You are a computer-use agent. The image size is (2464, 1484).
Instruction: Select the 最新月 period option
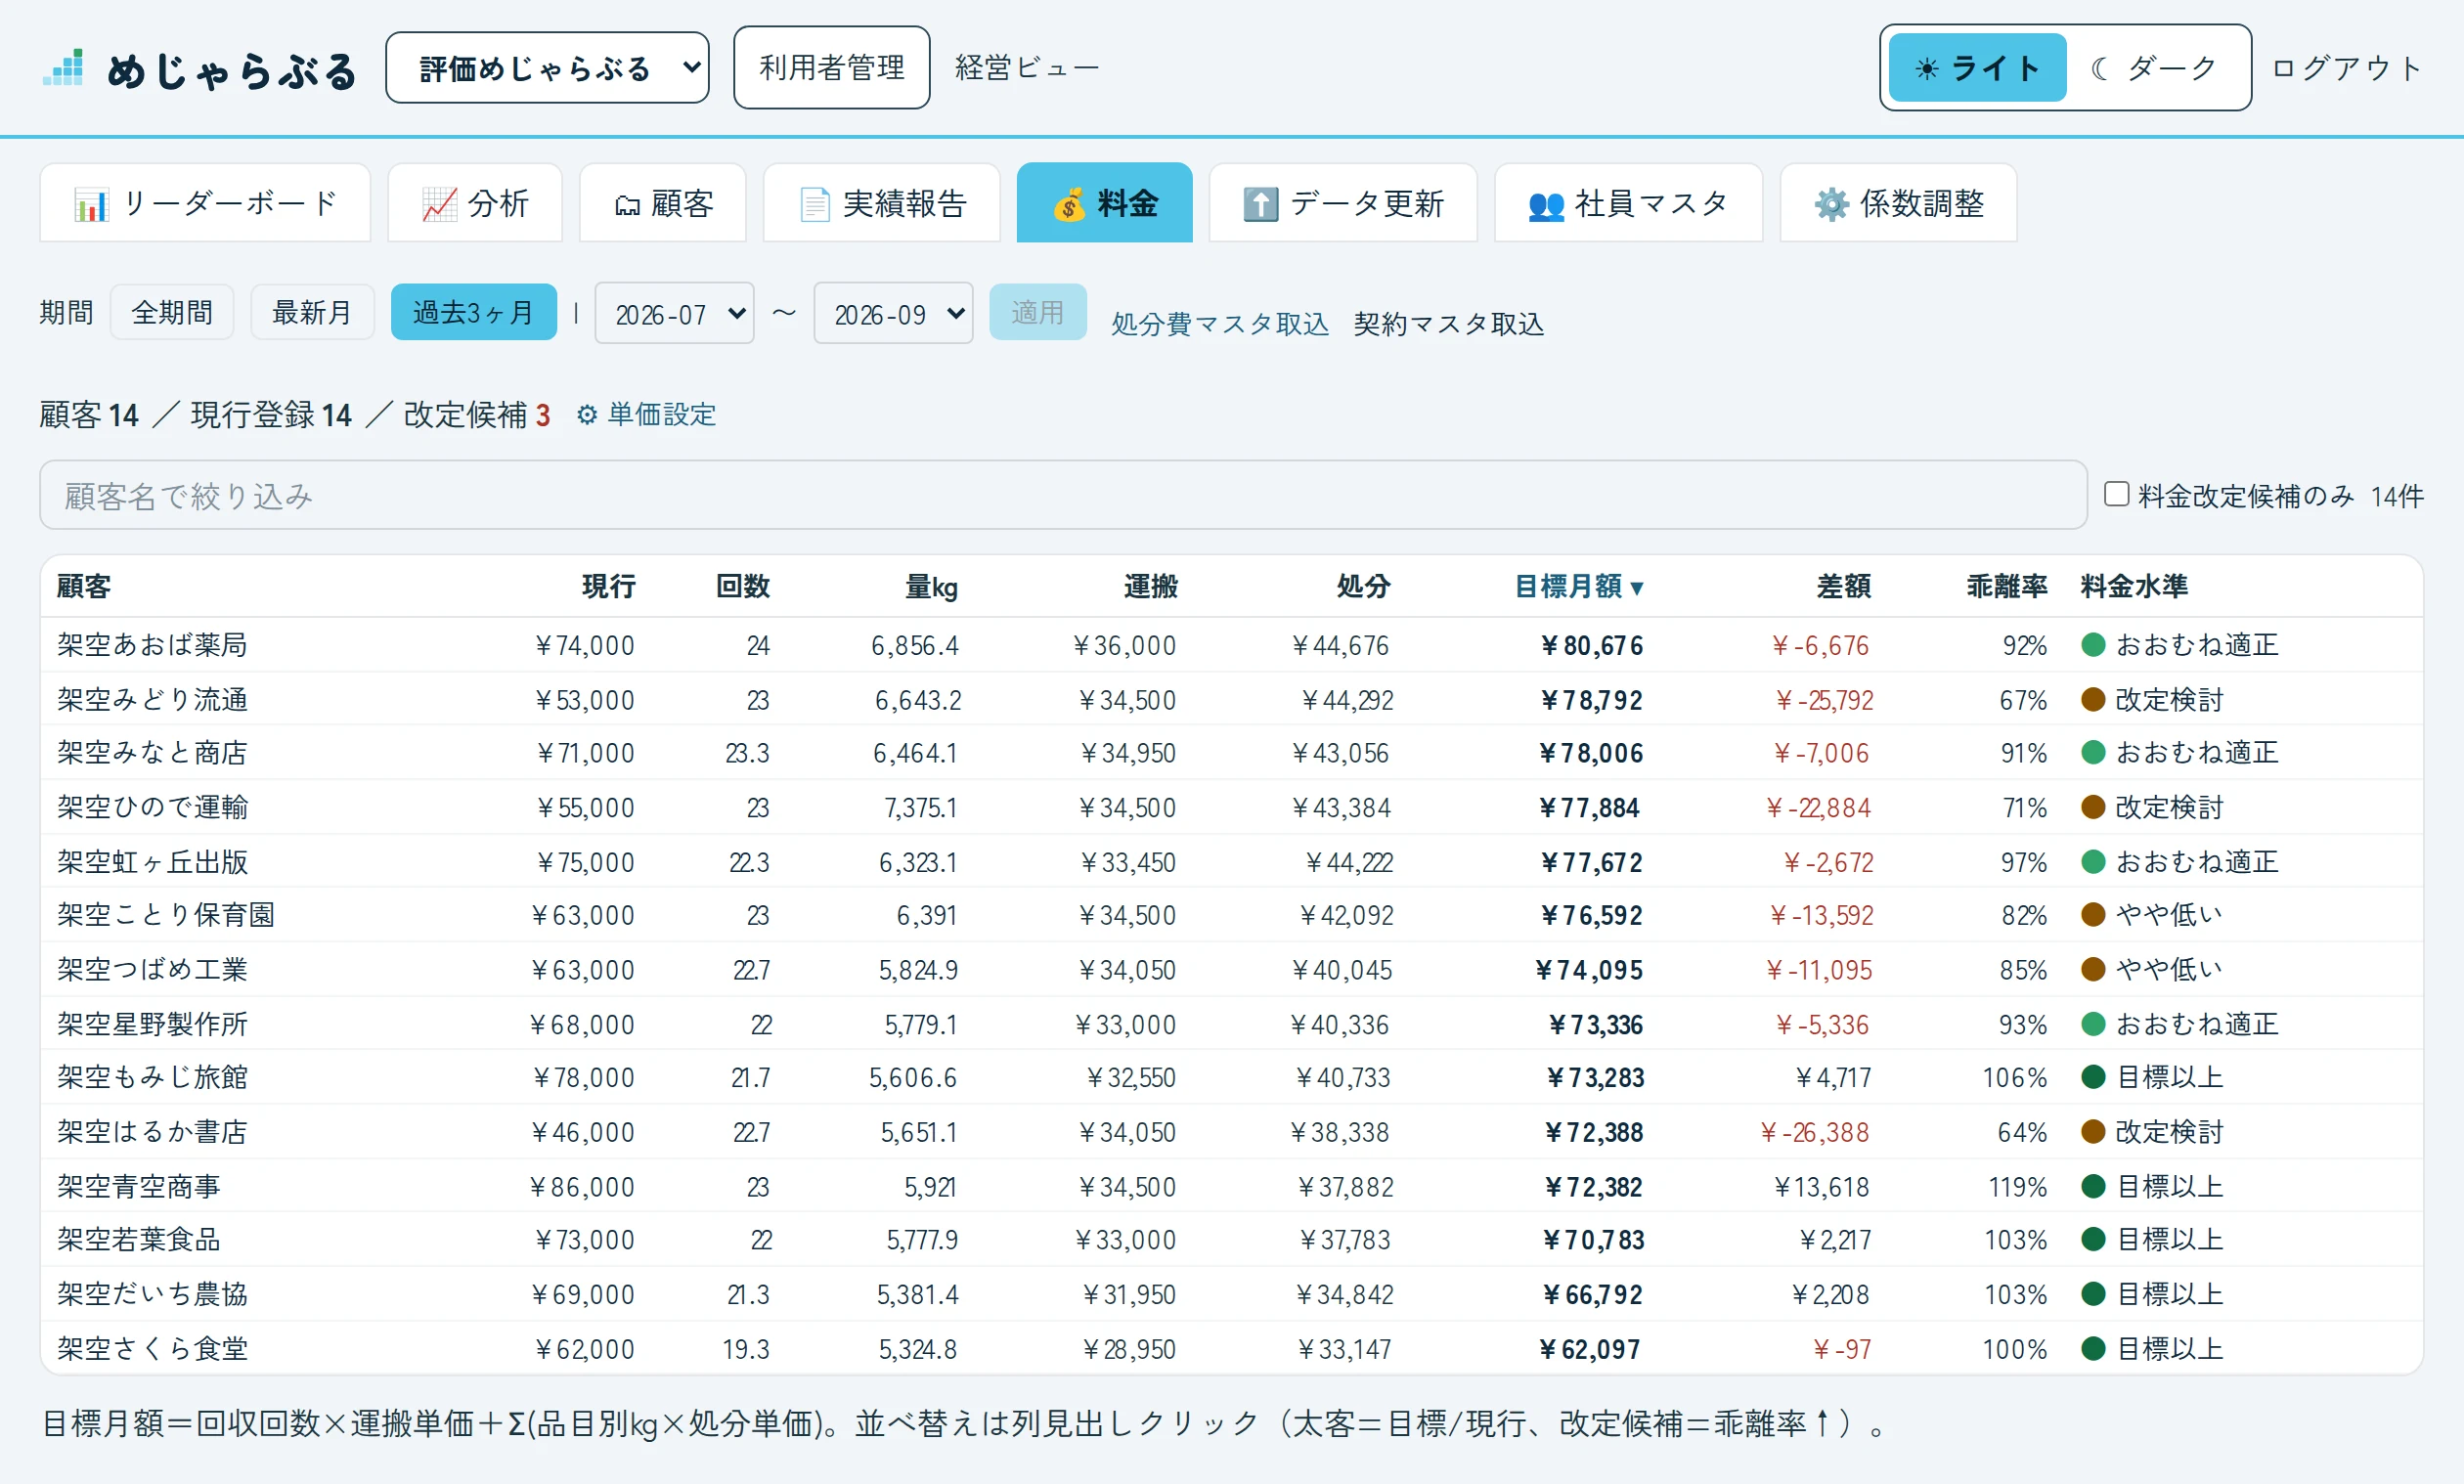(312, 312)
